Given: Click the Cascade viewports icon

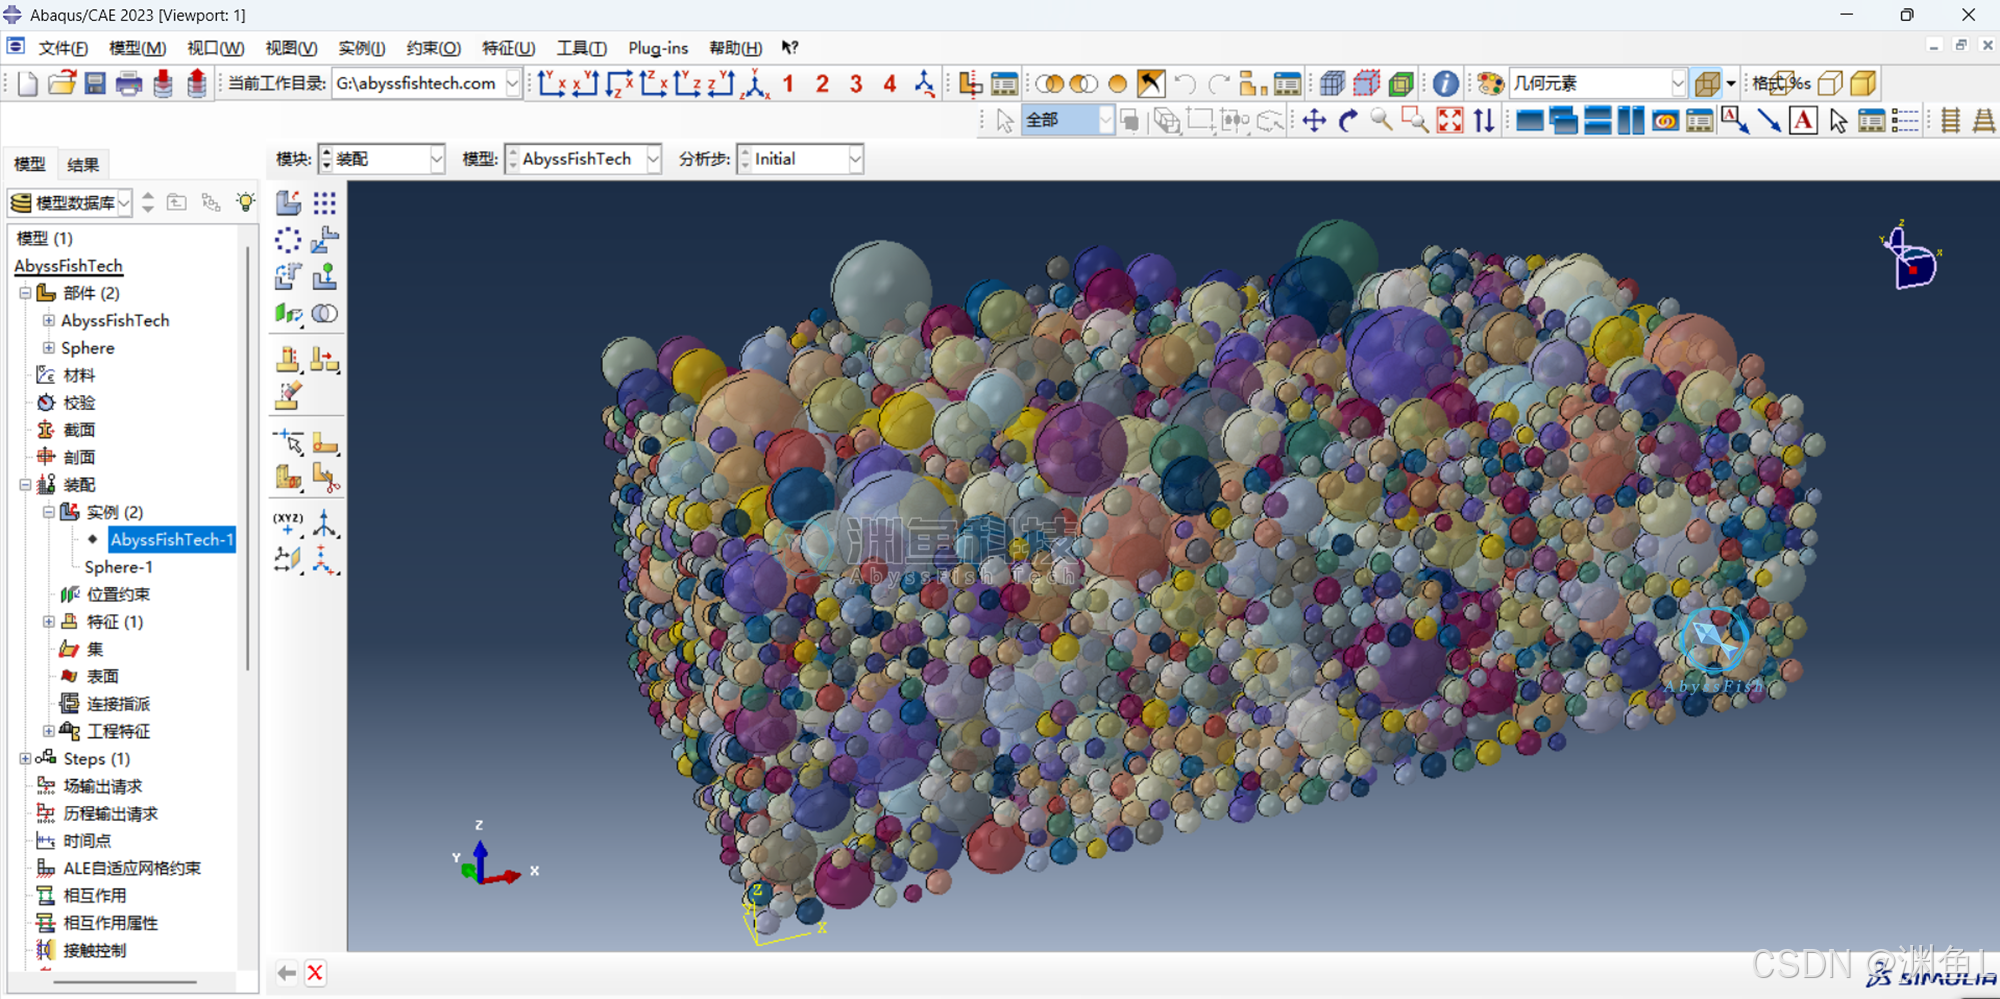Looking at the screenshot, I should point(1563,121).
